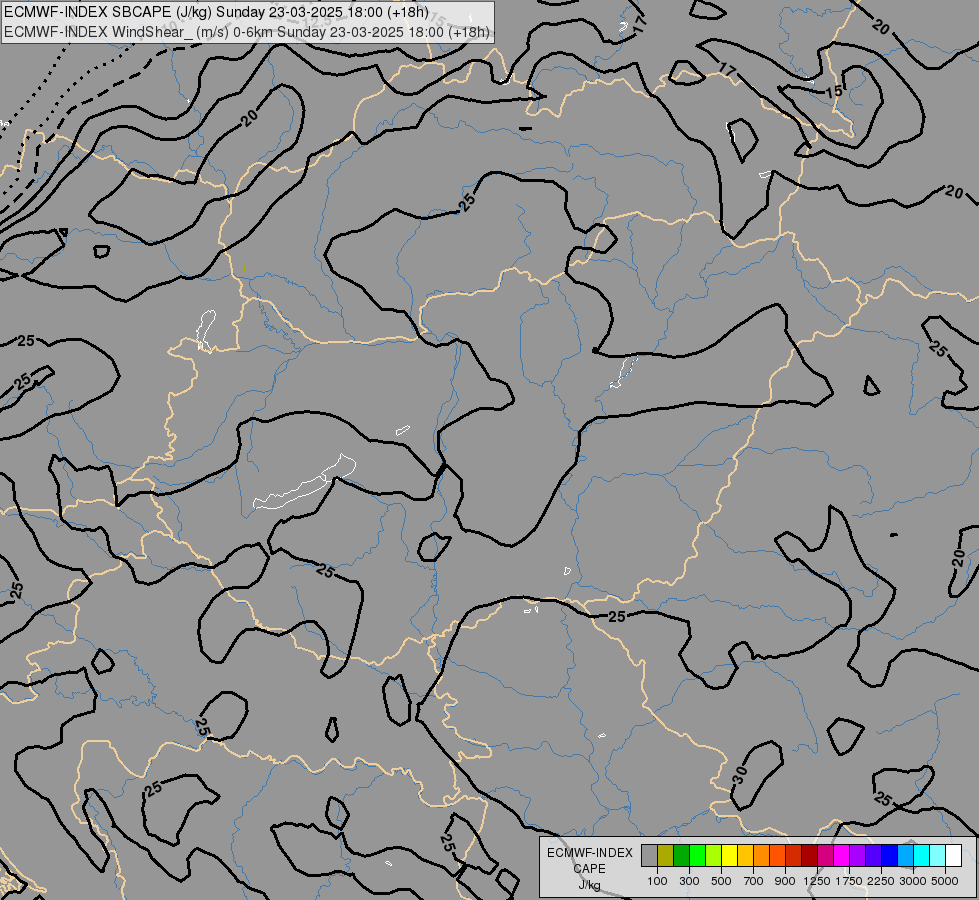
Task: Select the purple swatch after the 1750 tick
Action: coord(857,855)
